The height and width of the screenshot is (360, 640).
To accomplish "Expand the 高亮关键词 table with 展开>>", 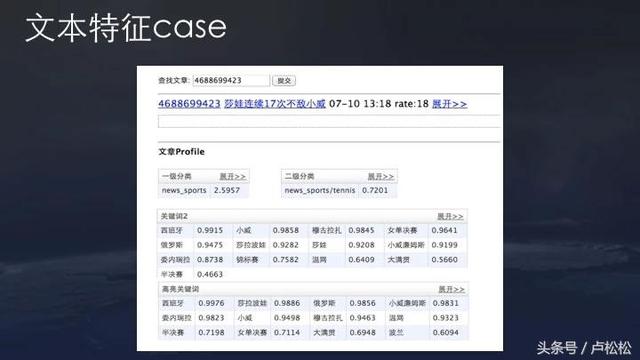I will [x=451, y=289].
